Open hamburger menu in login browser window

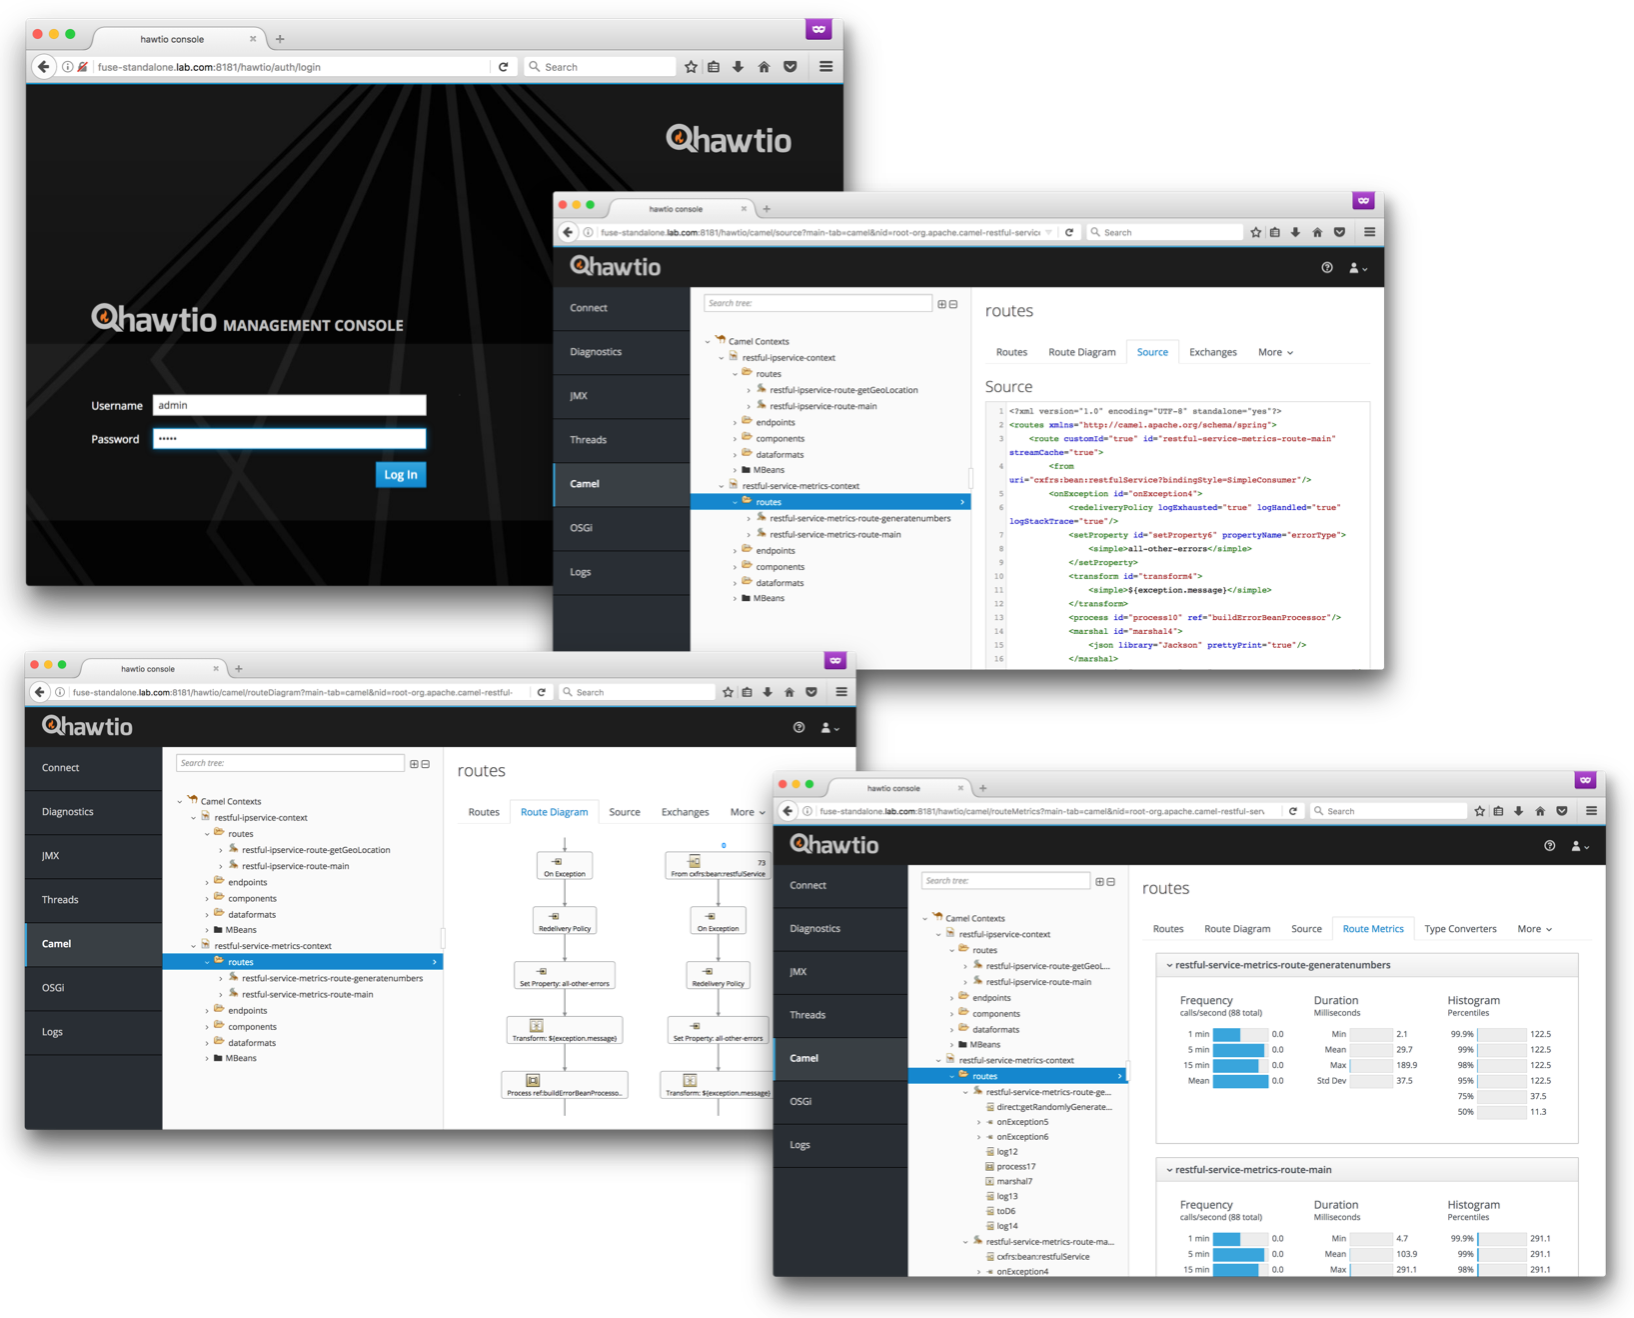[x=826, y=67]
